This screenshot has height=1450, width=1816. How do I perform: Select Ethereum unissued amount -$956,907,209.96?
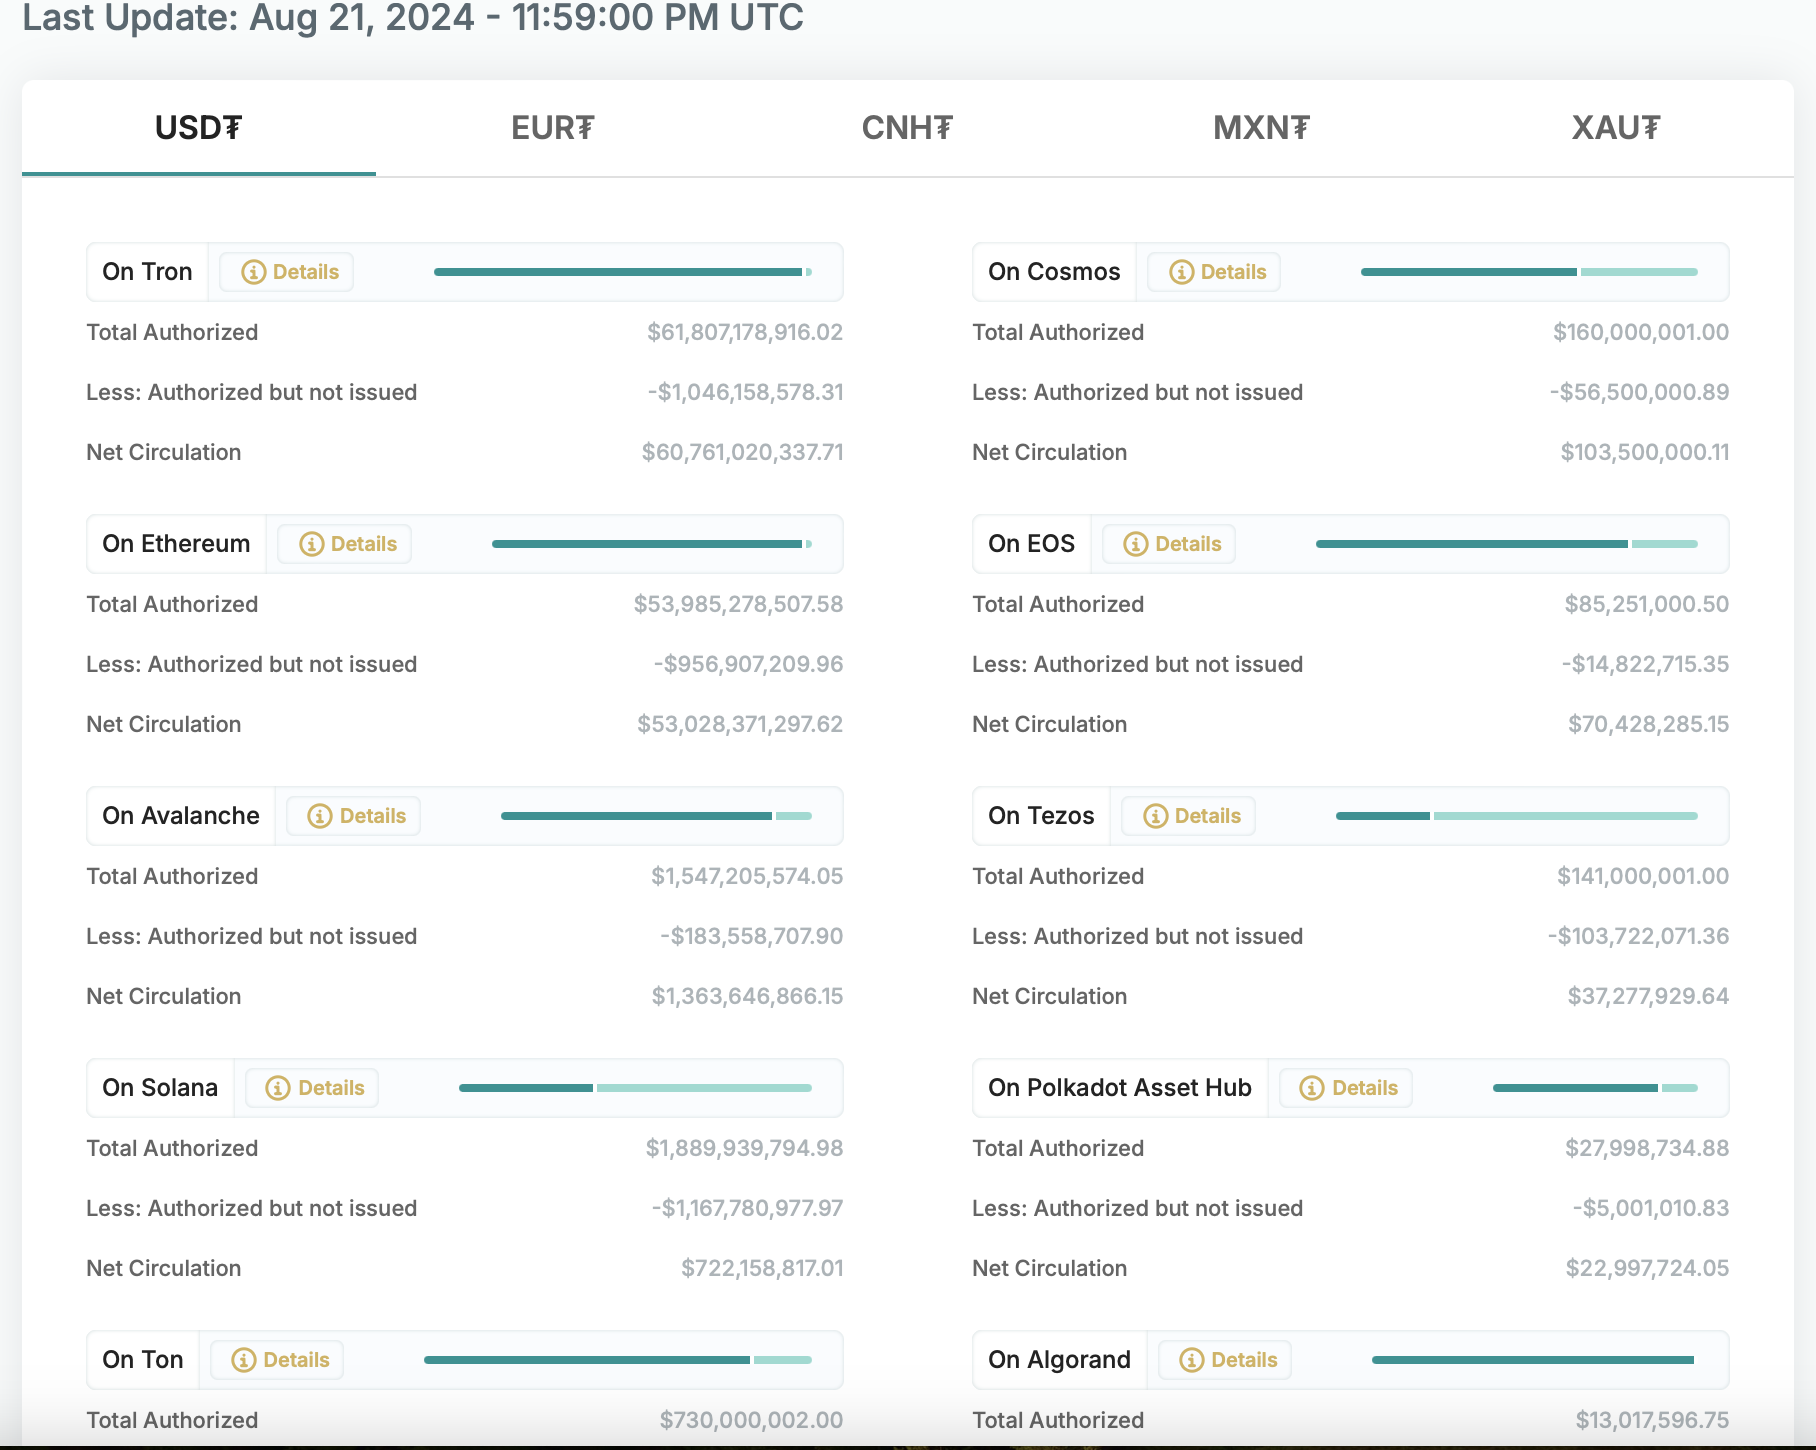click(x=749, y=664)
